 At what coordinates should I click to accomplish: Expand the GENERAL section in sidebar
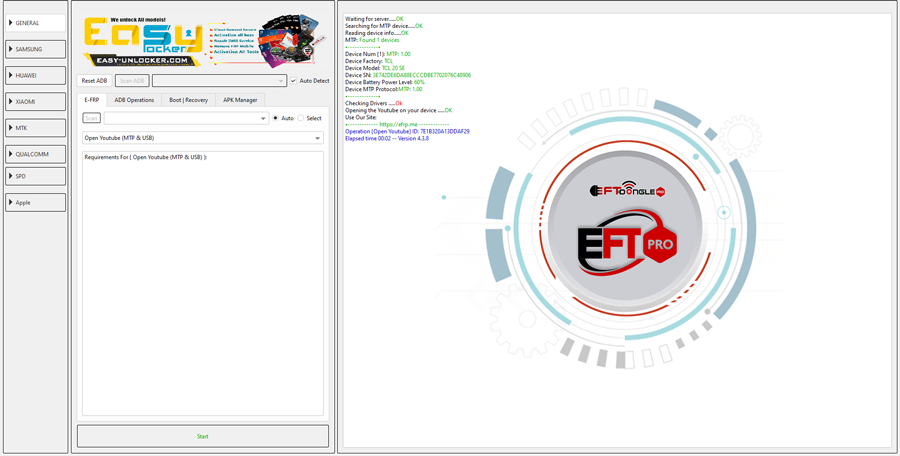pyautogui.click(x=36, y=23)
